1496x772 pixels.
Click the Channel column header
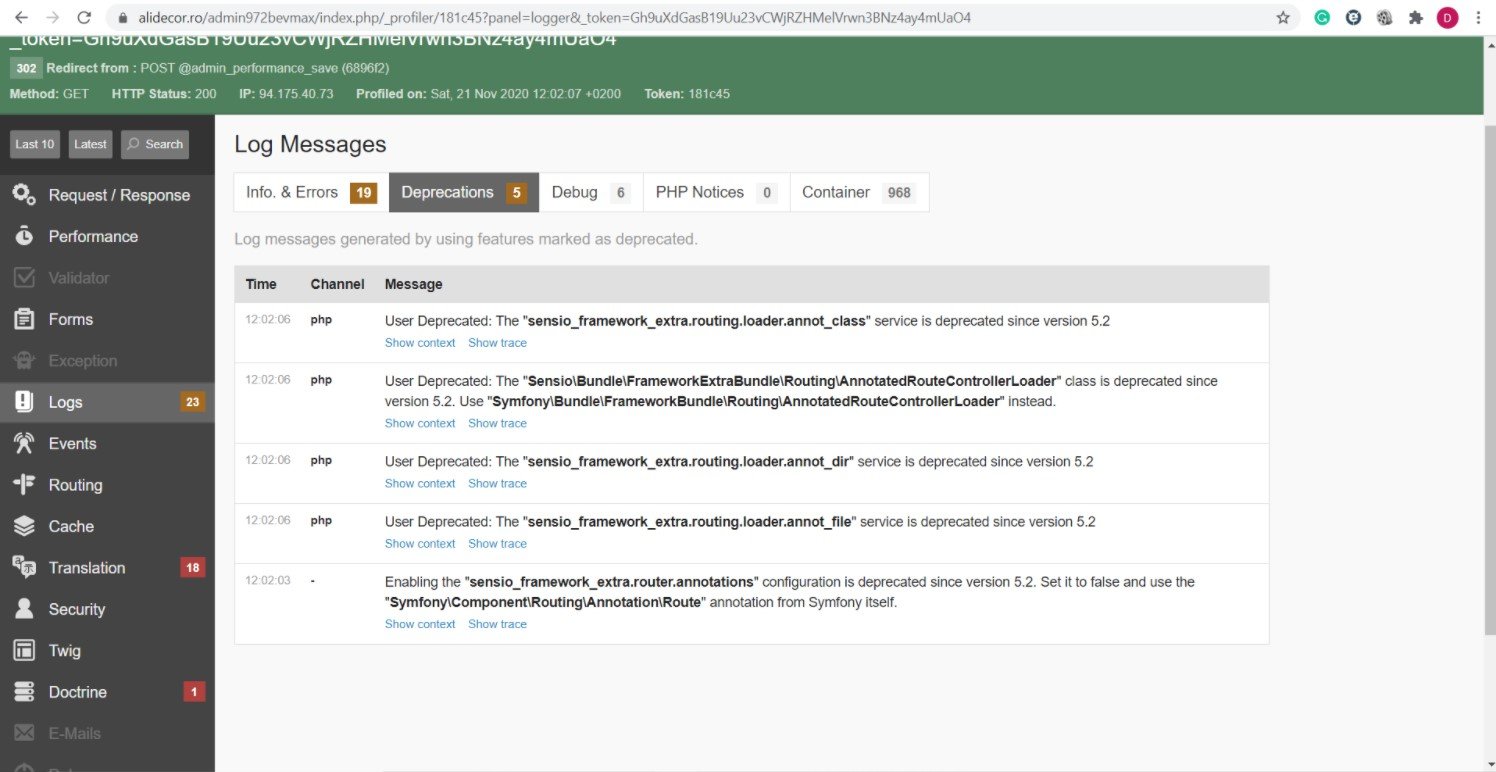pos(337,284)
